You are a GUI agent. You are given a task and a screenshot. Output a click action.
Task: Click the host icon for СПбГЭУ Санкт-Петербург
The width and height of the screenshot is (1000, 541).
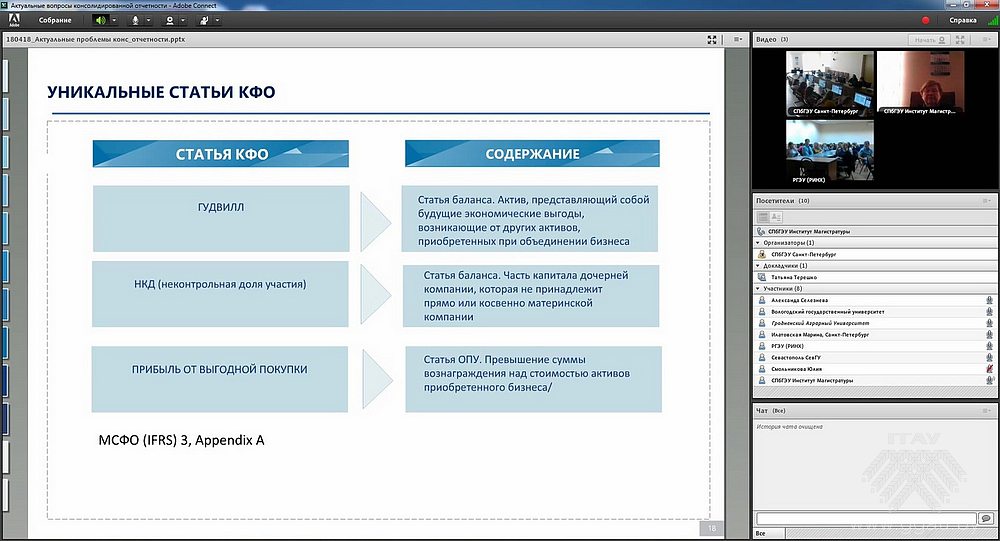click(x=761, y=255)
